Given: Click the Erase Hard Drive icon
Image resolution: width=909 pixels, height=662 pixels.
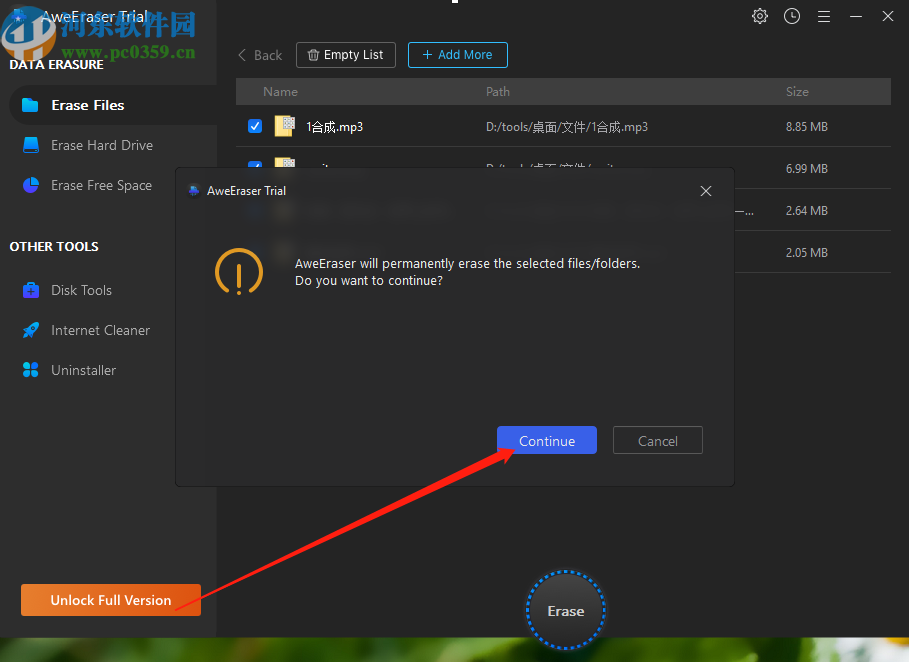Looking at the screenshot, I should [x=31, y=145].
